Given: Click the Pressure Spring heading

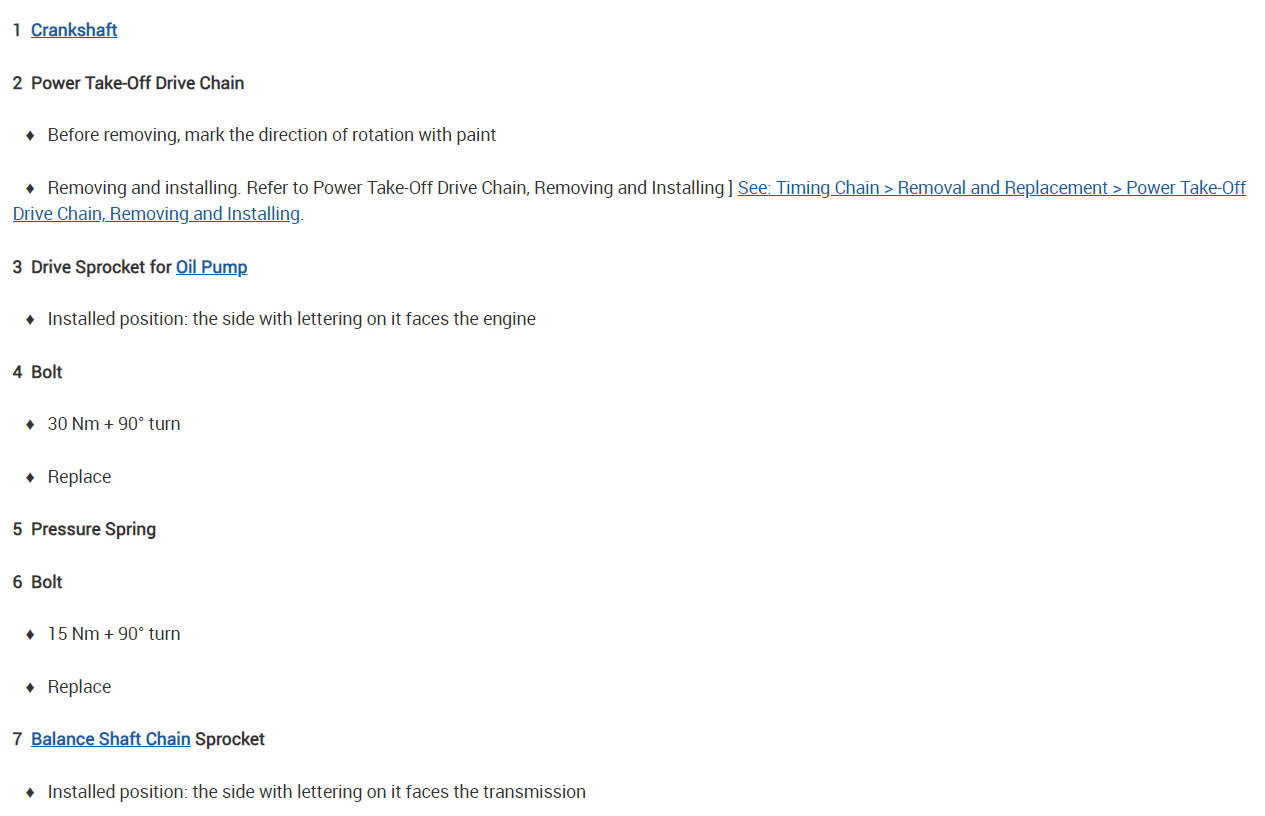Looking at the screenshot, I should [93, 529].
